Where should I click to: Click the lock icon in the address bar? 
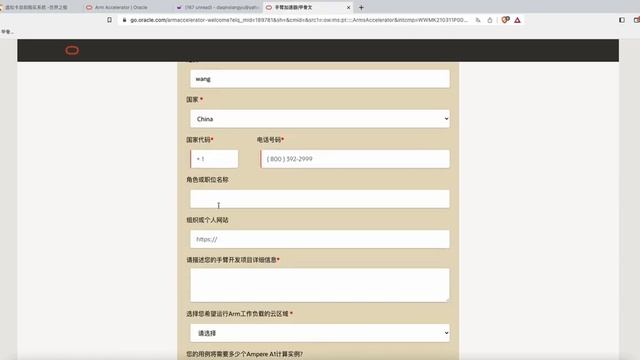[x=124, y=20]
